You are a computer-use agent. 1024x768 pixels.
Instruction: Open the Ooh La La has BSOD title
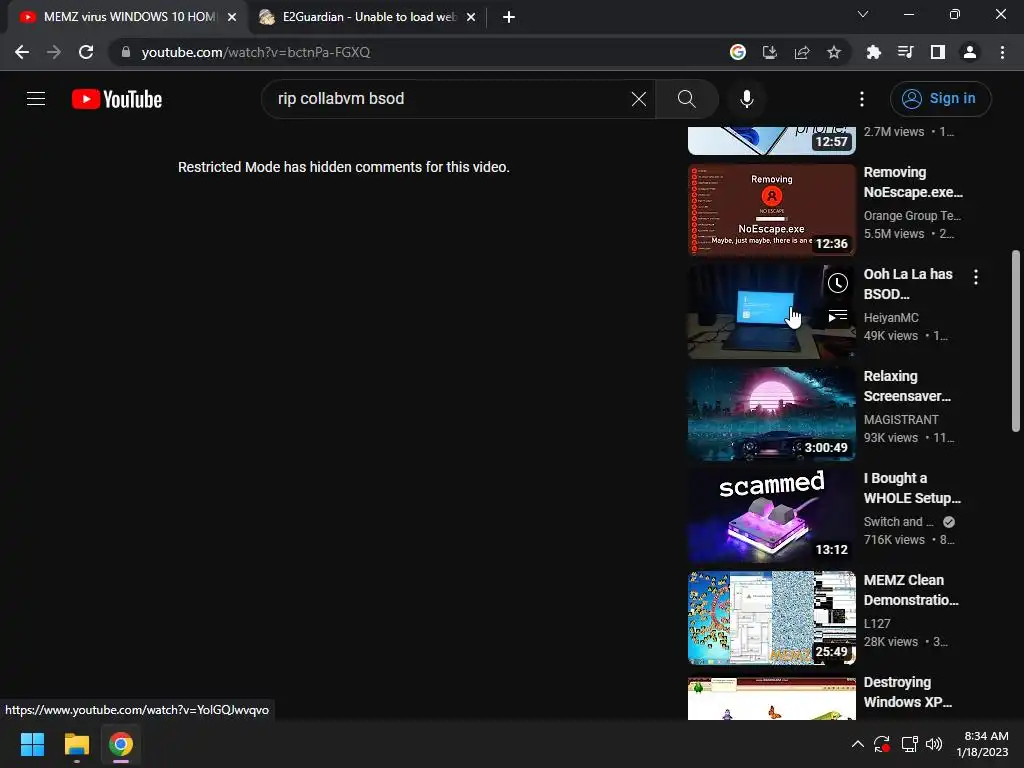tap(908, 284)
